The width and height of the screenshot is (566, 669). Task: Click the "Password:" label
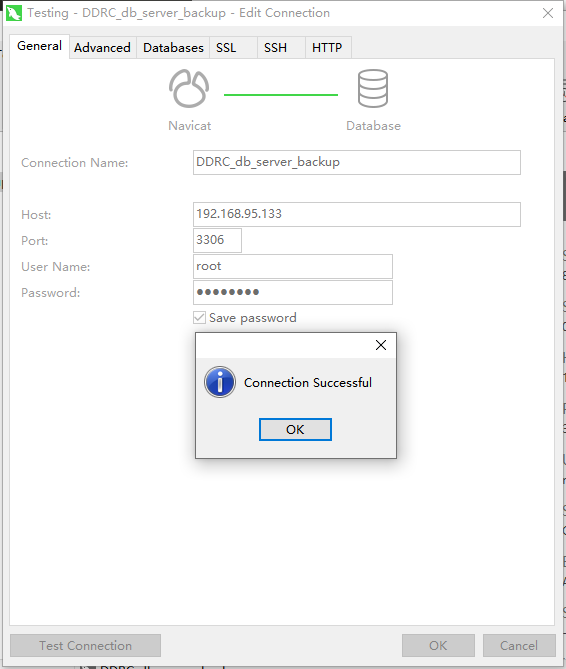[x=50, y=293]
